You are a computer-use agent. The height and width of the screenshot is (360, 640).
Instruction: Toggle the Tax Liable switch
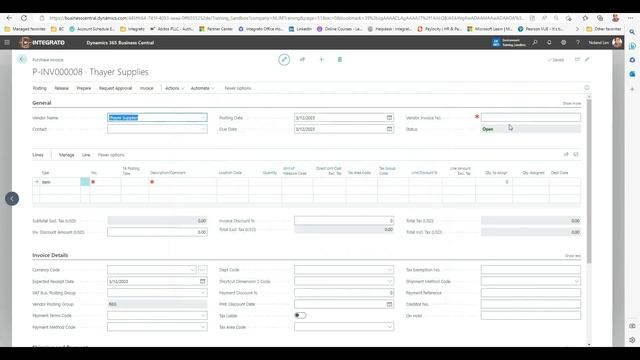pyautogui.click(x=300, y=316)
